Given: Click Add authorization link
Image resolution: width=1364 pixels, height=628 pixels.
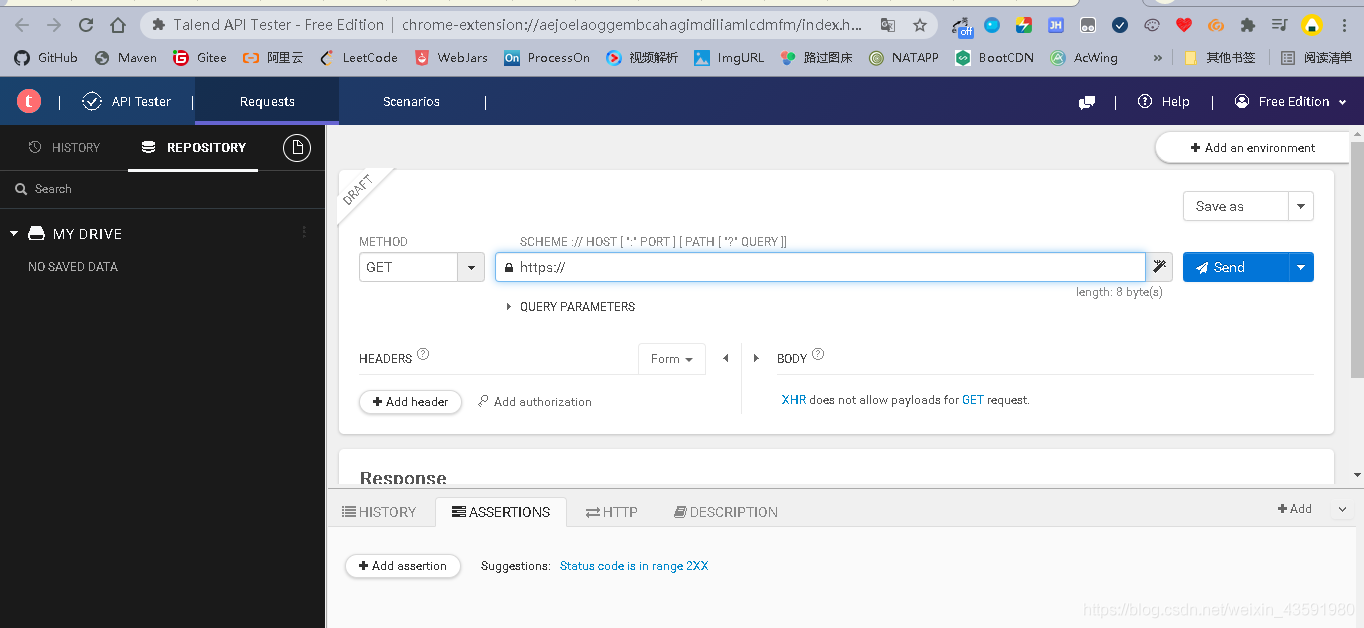Looking at the screenshot, I should pyautogui.click(x=535, y=402).
